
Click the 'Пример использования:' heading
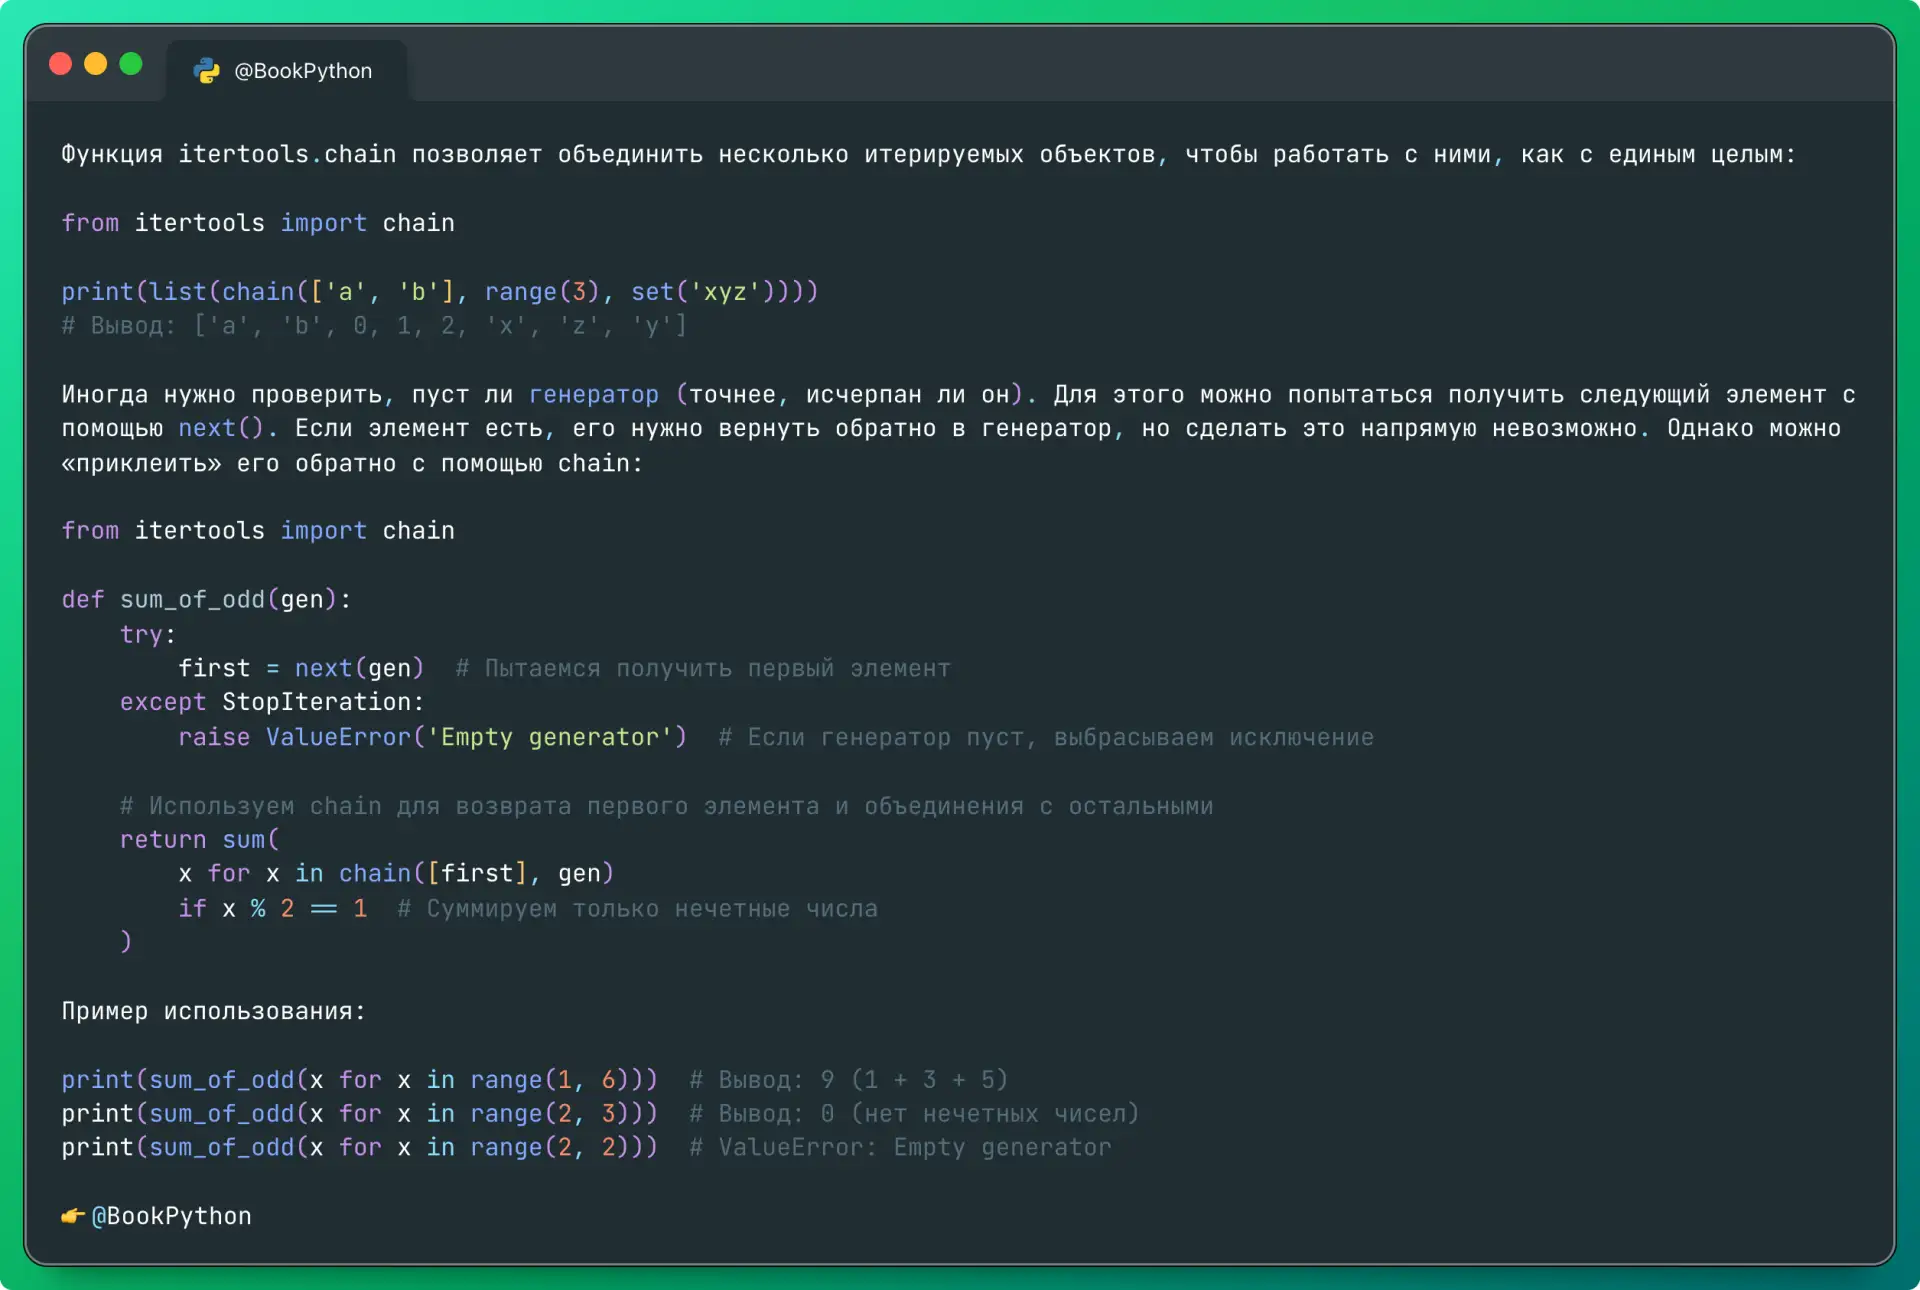pos(214,1011)
